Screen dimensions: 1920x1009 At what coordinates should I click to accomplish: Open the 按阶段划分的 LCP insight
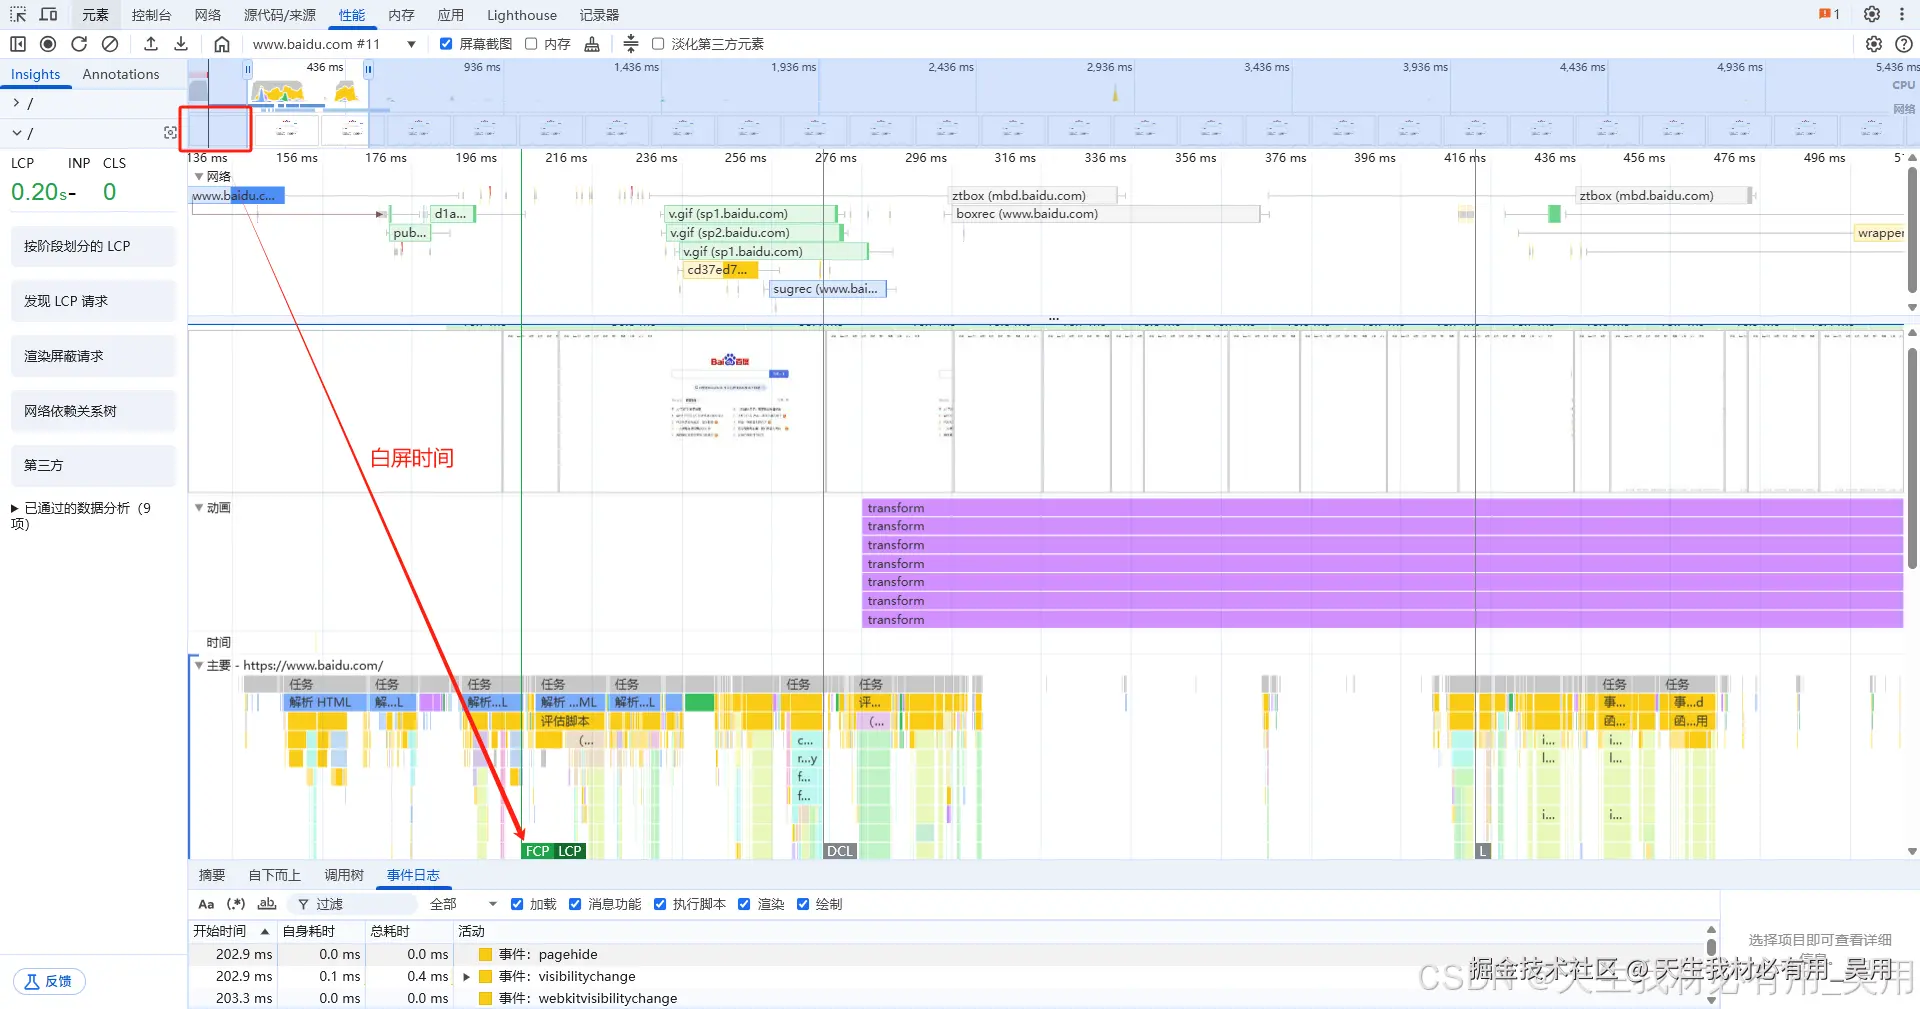tap(93, 246)
